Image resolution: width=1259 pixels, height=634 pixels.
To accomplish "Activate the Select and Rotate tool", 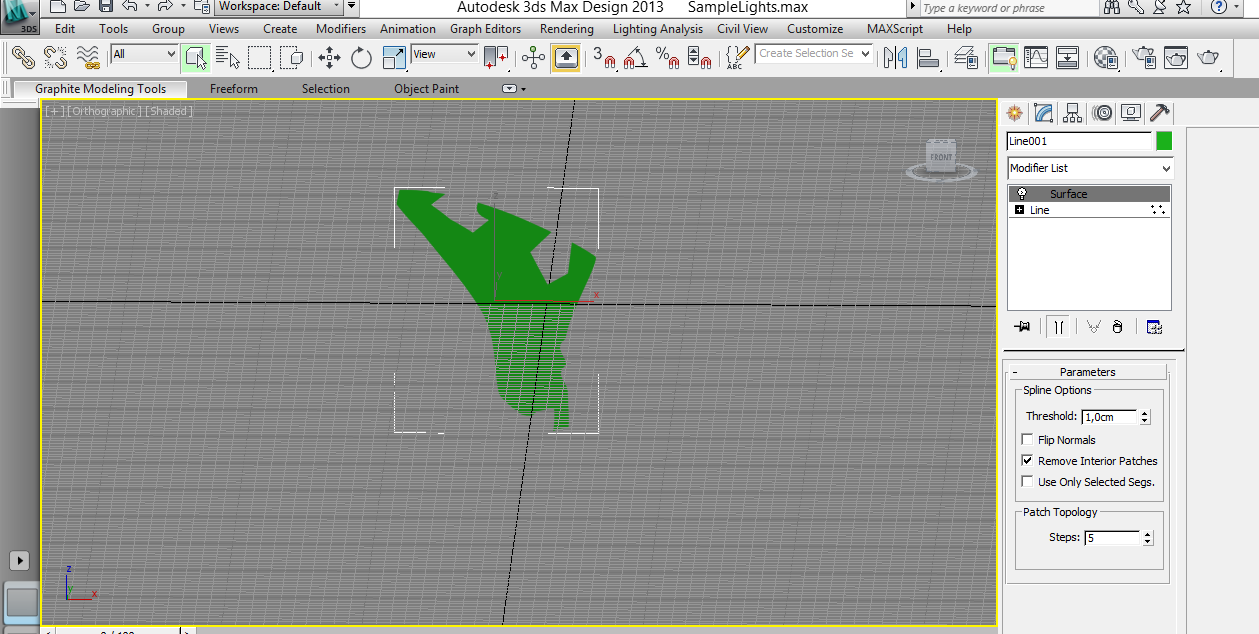I will (x=361, y=57).
